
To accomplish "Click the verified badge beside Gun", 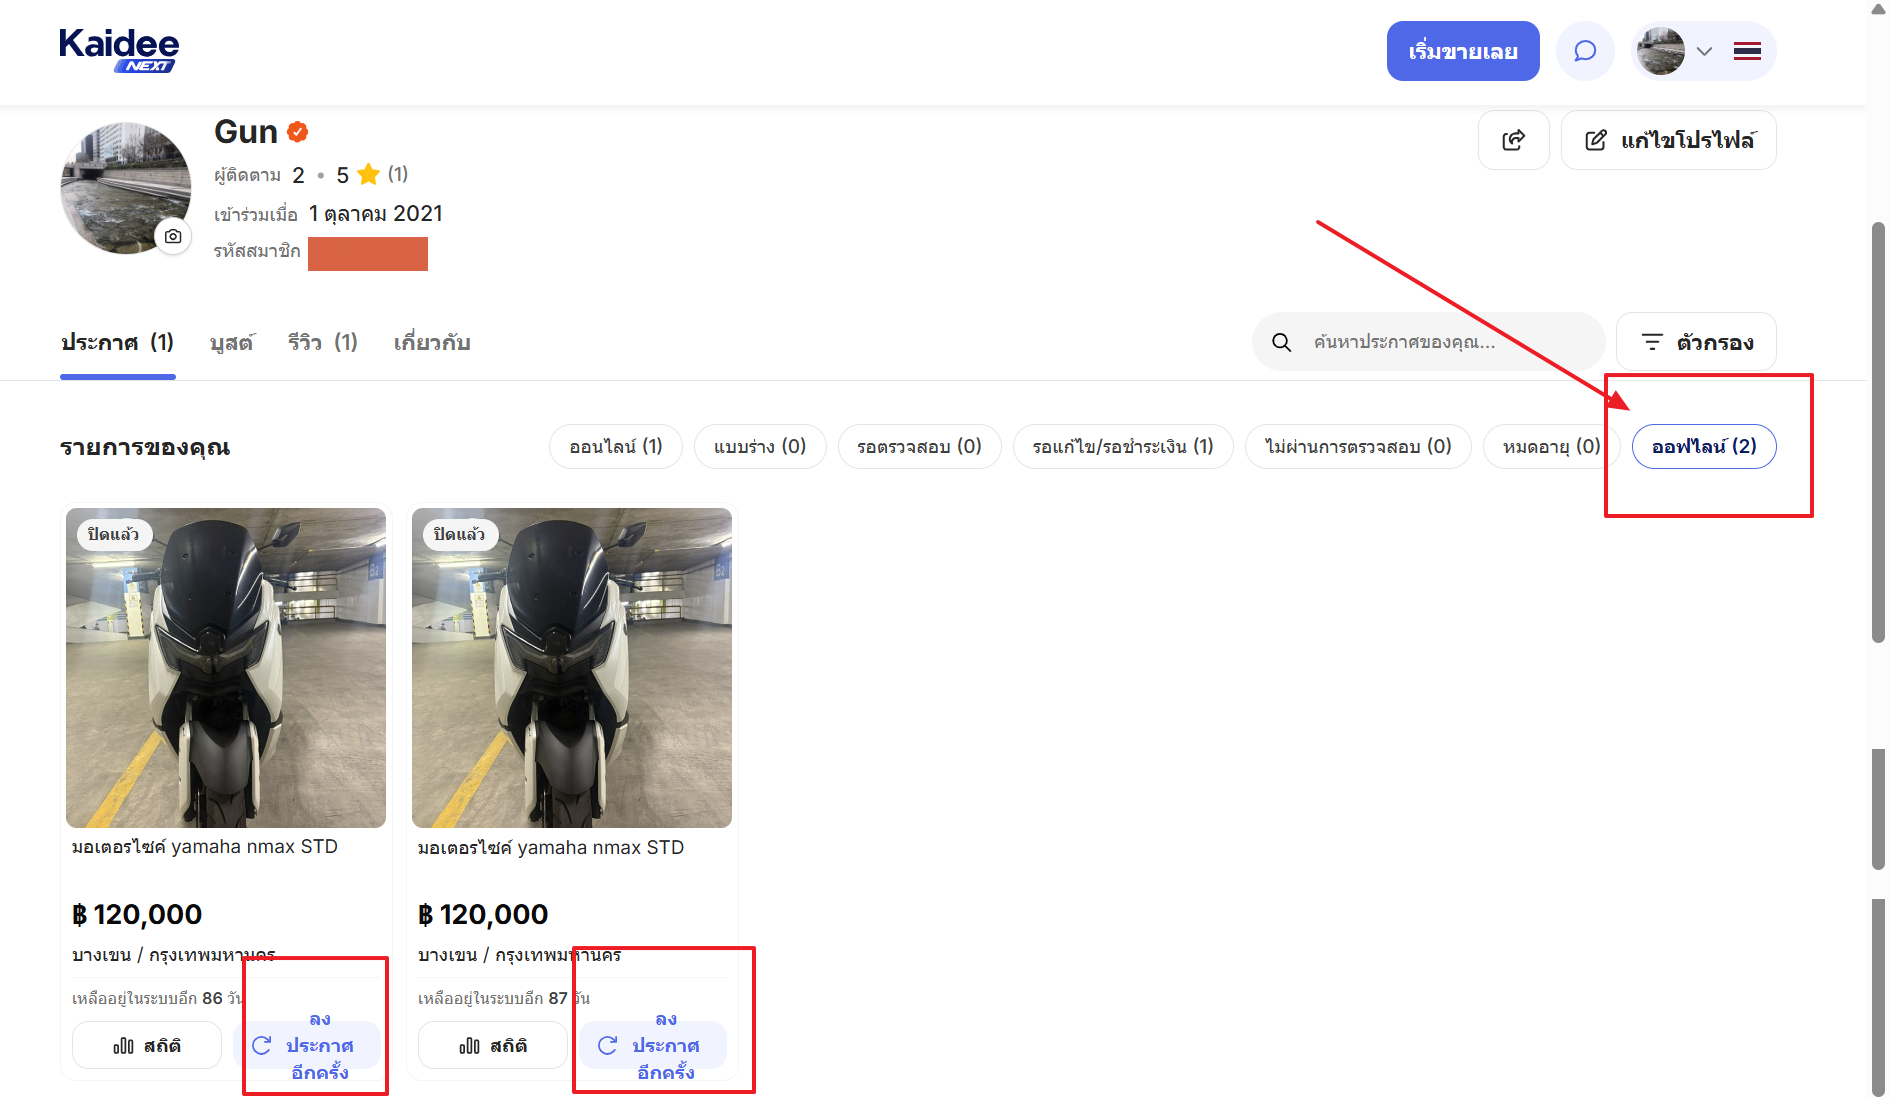I will 297,132.
